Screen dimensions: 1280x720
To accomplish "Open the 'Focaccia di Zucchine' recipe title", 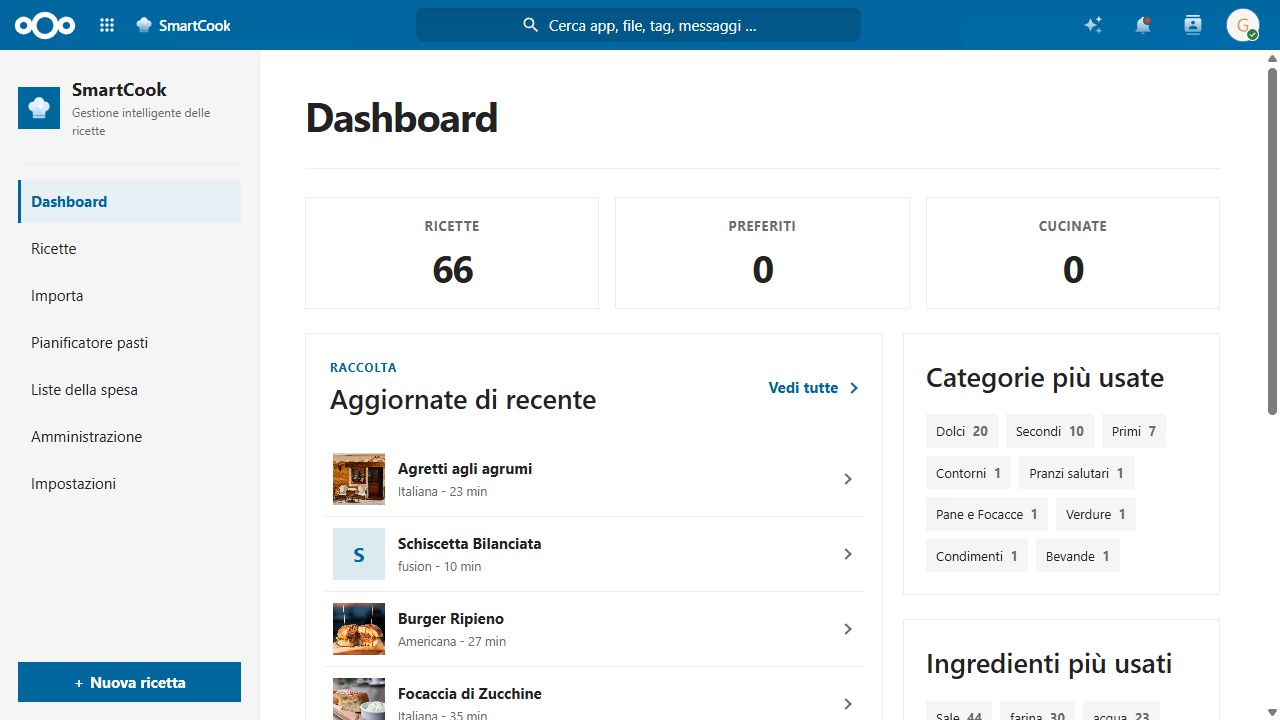I will [469, 694].
